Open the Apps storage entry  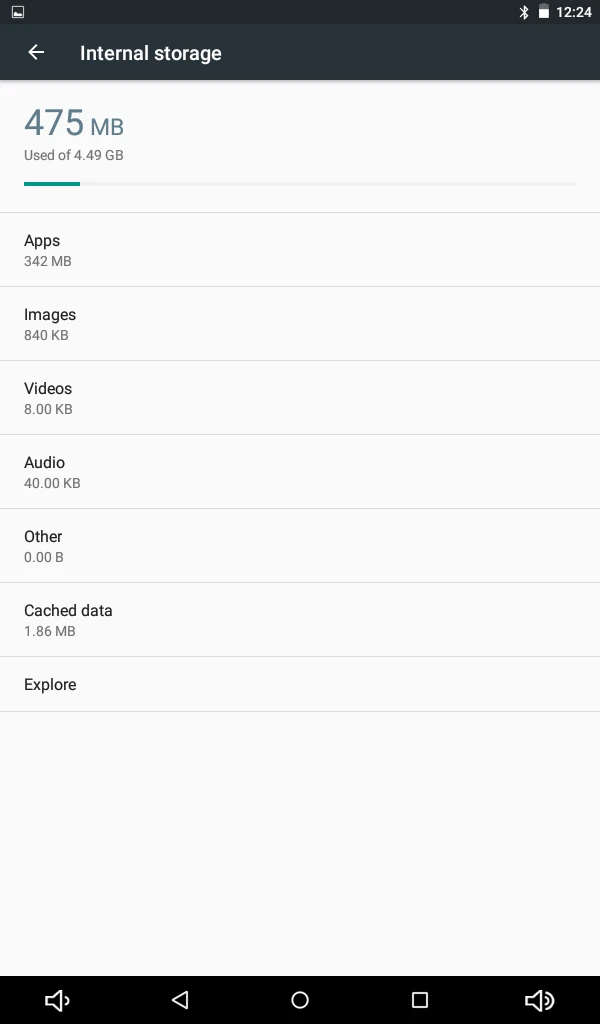point(300,250)
